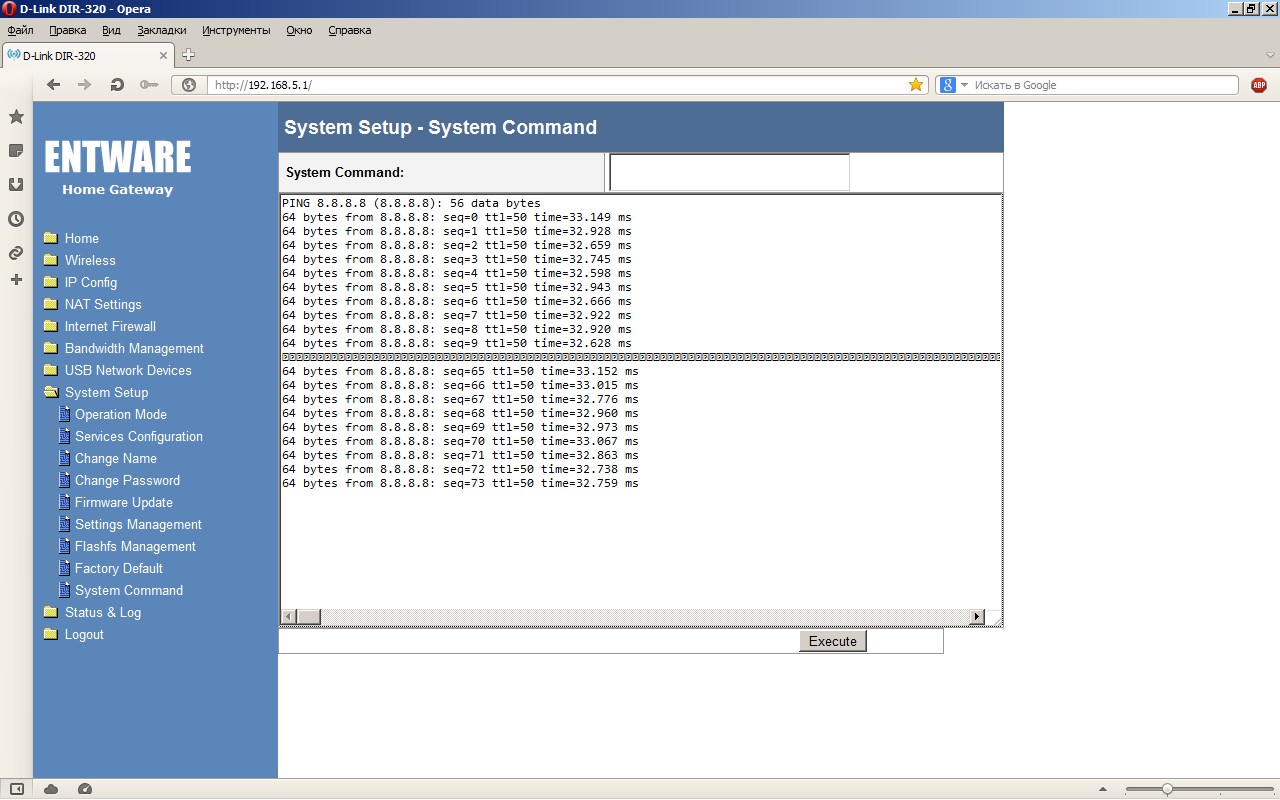Open the closed tabs dropdown arrow
Screen dimensions: 1280x800
tap(1271, 56)
